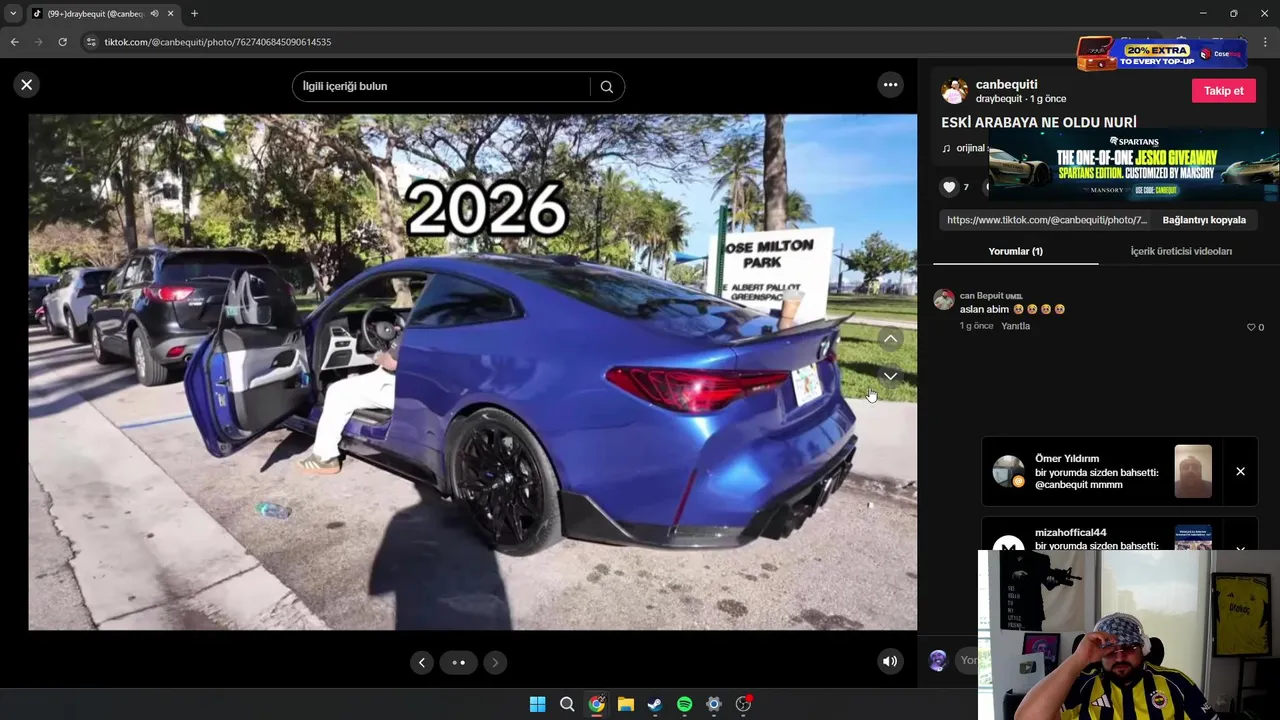Reply with Yanıtla on the comment
1280x720 pixels.
coord(1015,326)
